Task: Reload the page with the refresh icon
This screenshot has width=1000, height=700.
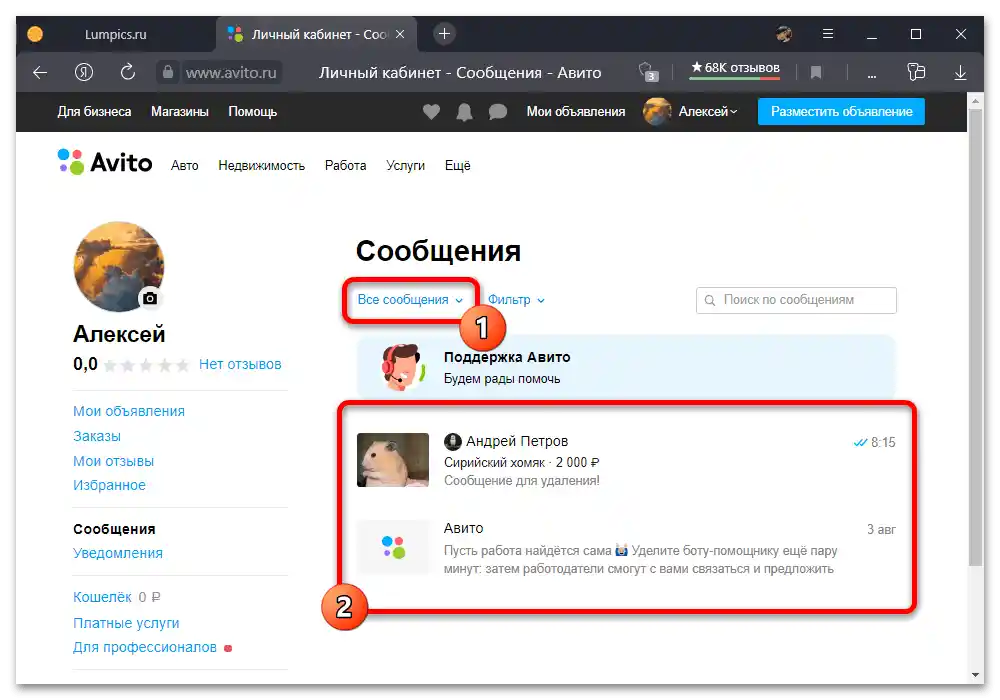Action: click(128, 72)
